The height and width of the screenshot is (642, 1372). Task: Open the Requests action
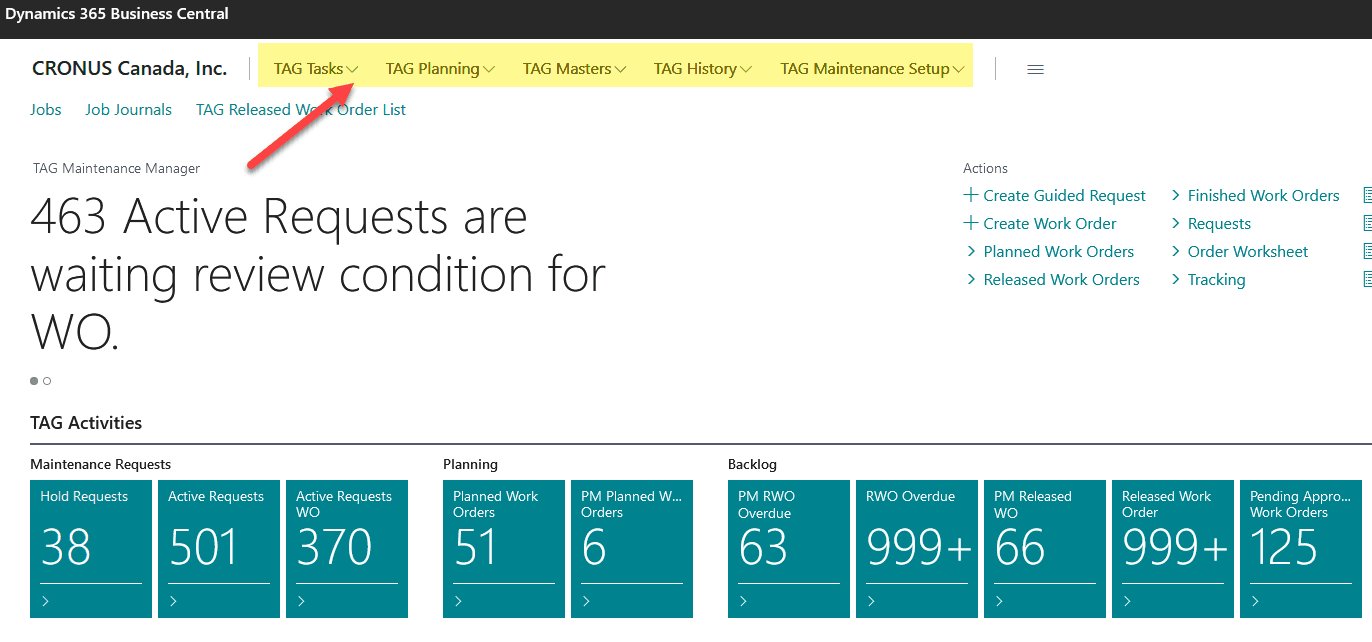pos(1219,223)
